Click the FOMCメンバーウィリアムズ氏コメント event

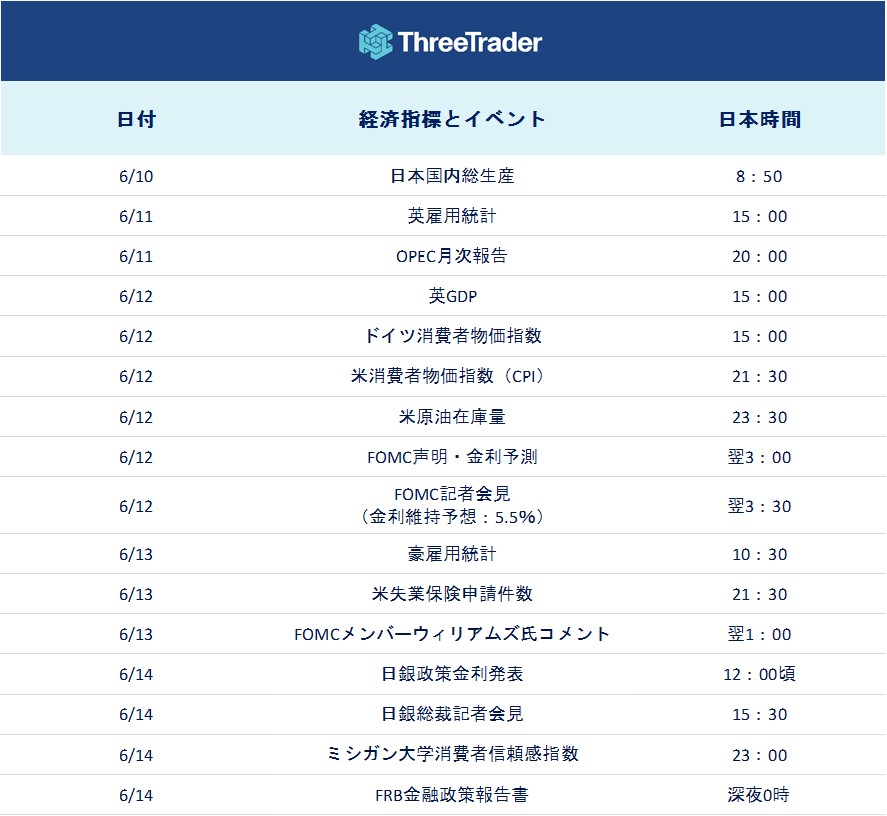point(452,634)
